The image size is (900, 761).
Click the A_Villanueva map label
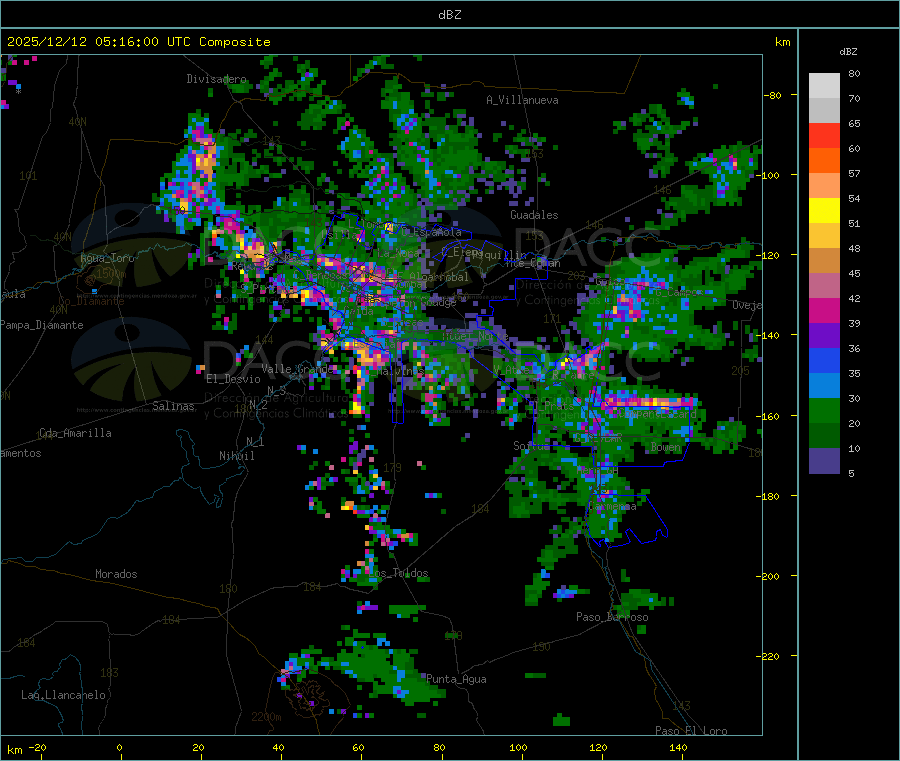[522, 100]
